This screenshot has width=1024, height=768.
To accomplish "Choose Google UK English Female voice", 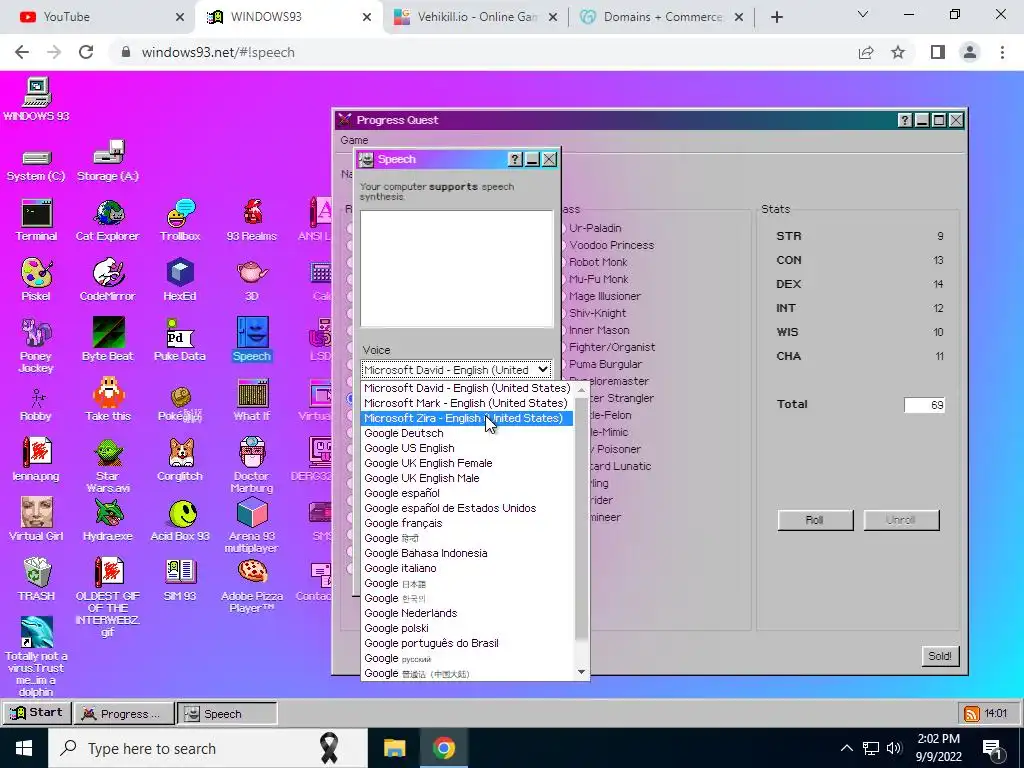I will [467, 463].
